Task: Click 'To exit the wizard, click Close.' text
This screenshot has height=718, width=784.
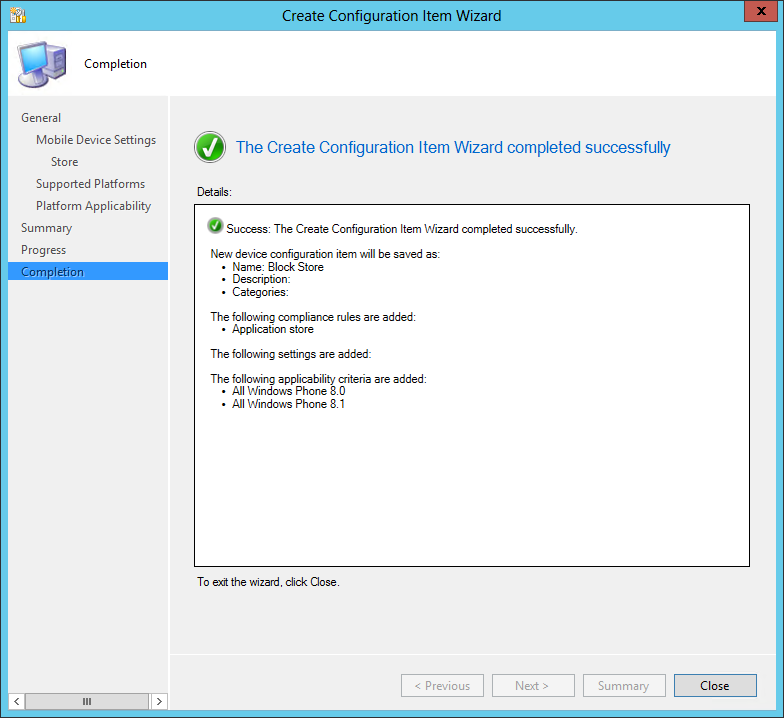Action: [268, 582]
